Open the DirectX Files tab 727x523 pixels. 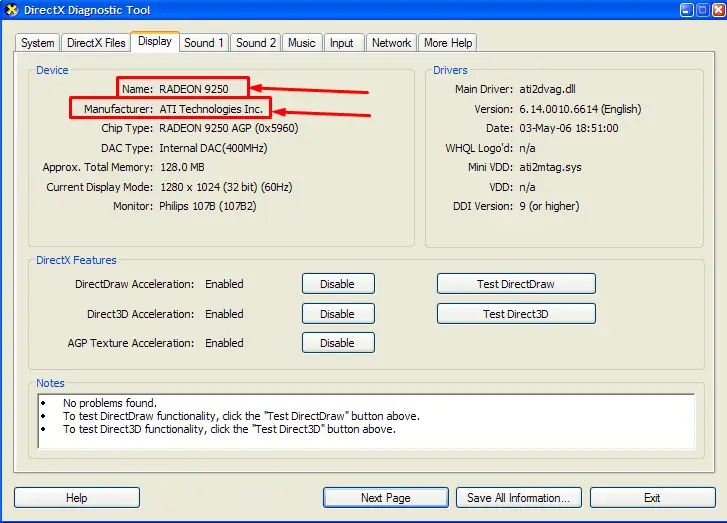(96, 43)
